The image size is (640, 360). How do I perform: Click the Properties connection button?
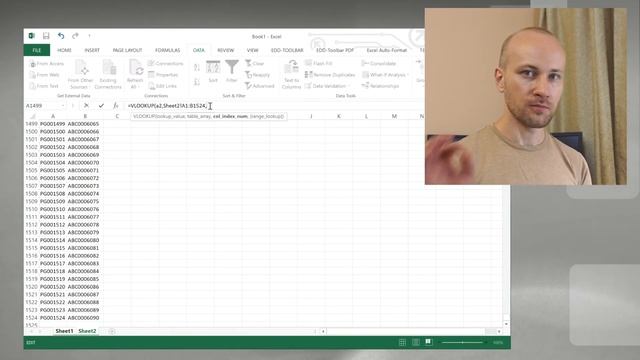click(163, 75)
